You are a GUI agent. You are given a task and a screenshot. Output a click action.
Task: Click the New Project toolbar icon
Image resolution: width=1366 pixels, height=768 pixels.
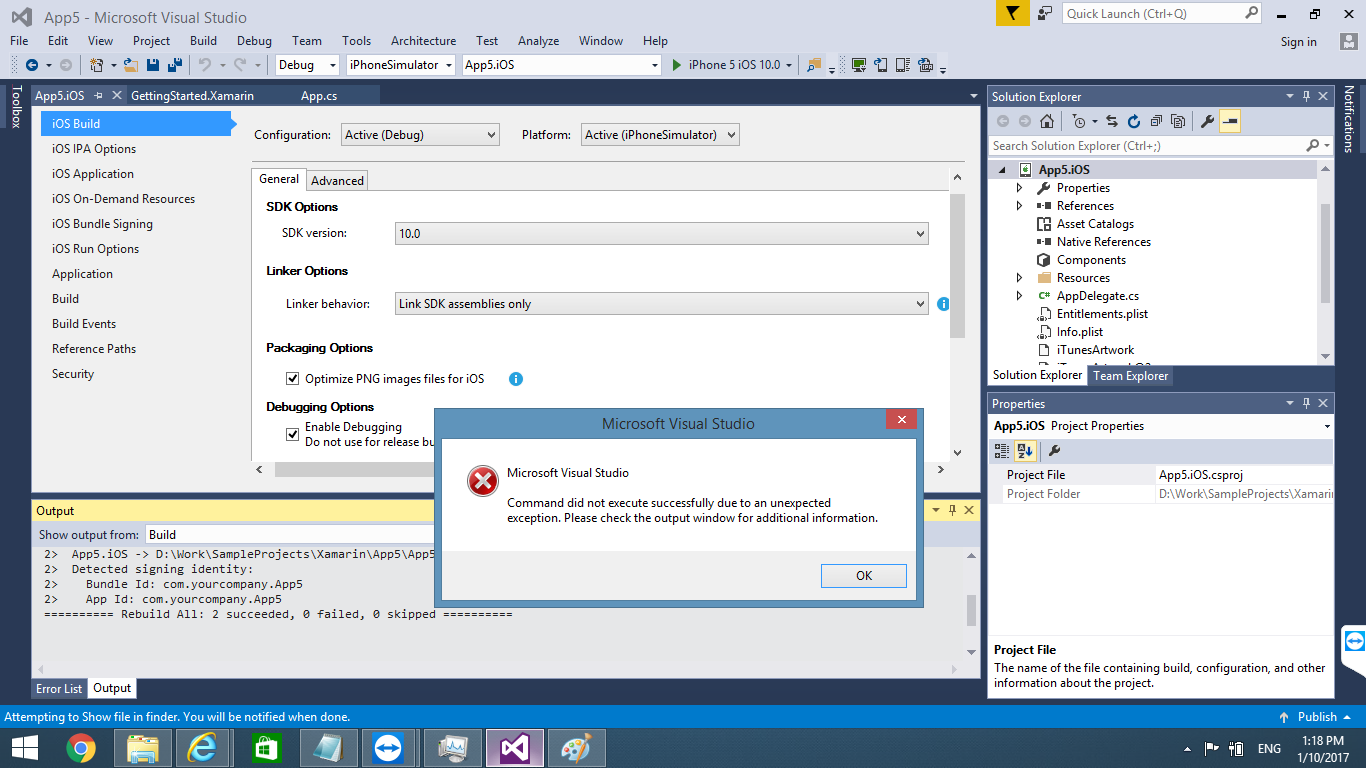96,65
